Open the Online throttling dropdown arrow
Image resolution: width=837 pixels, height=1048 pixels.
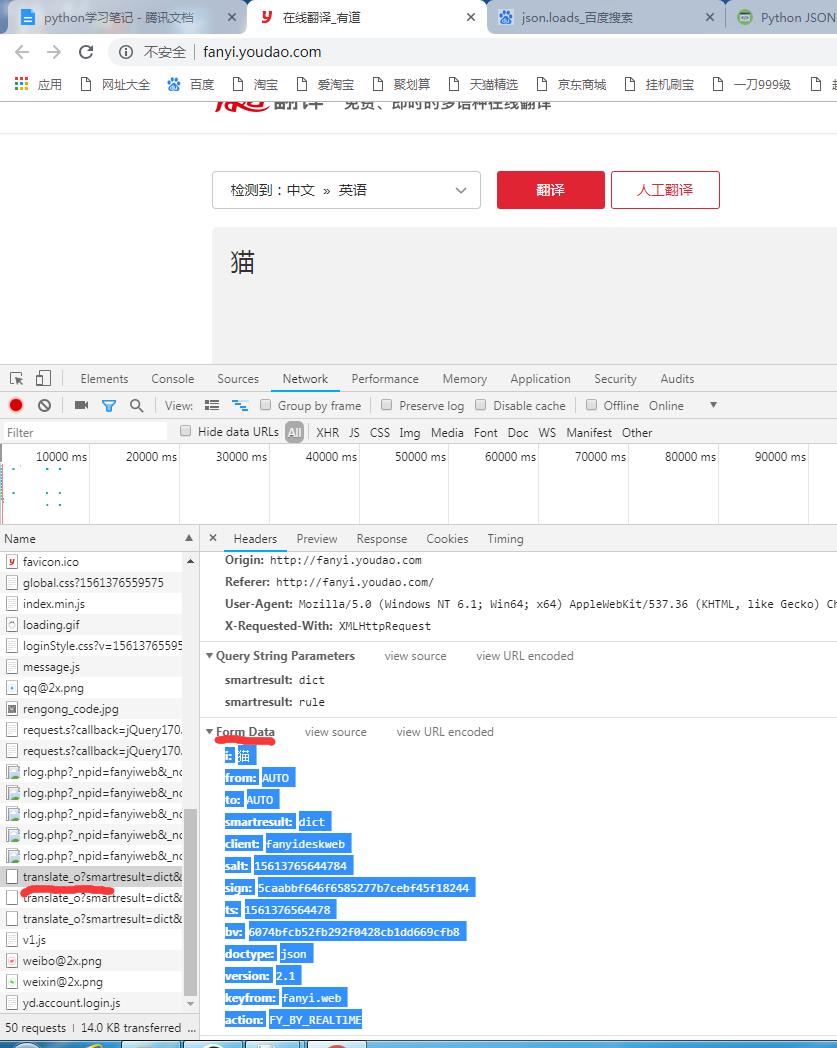click(x=713, y=405)
